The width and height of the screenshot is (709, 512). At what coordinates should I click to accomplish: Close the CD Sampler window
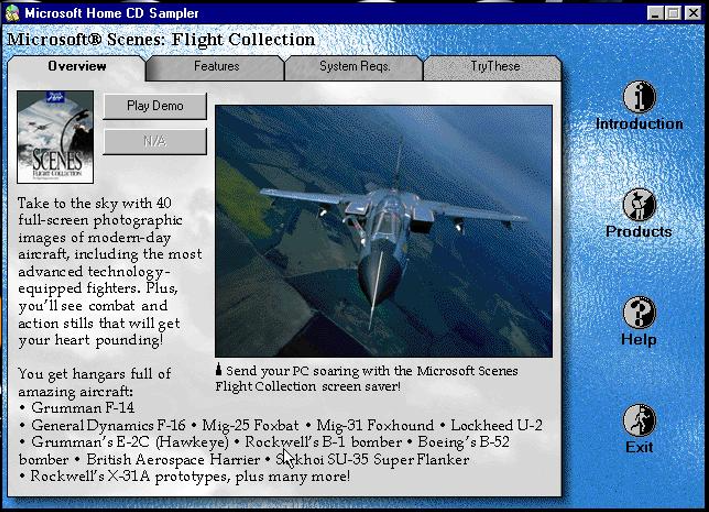[x=693, y=13]
